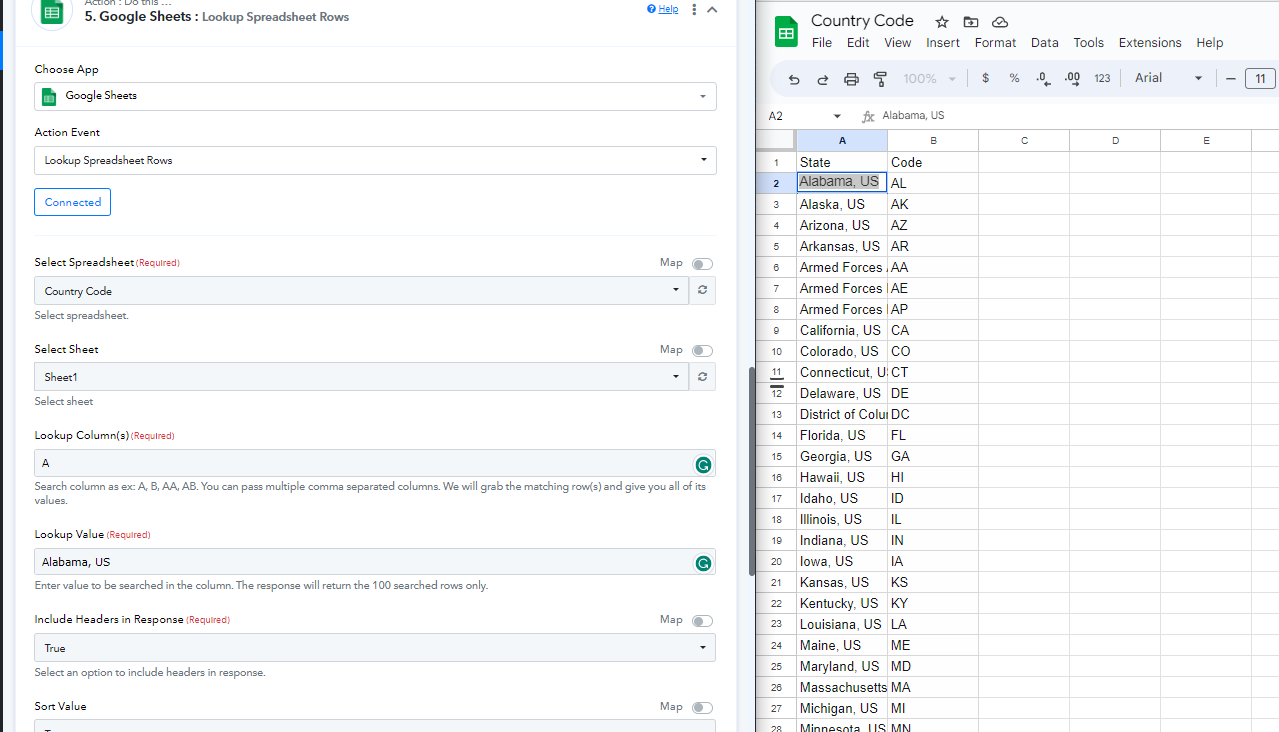
Task: Refresh the Select Spreadsheet list
Action: pos(703,291)
